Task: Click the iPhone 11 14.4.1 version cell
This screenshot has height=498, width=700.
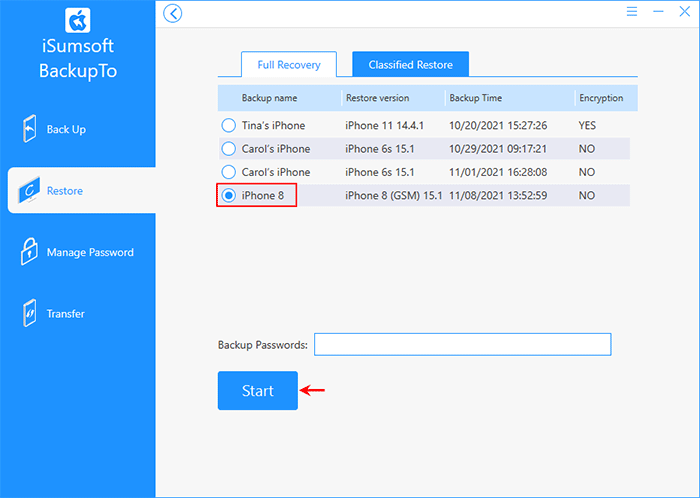Action: coord(384,125)
